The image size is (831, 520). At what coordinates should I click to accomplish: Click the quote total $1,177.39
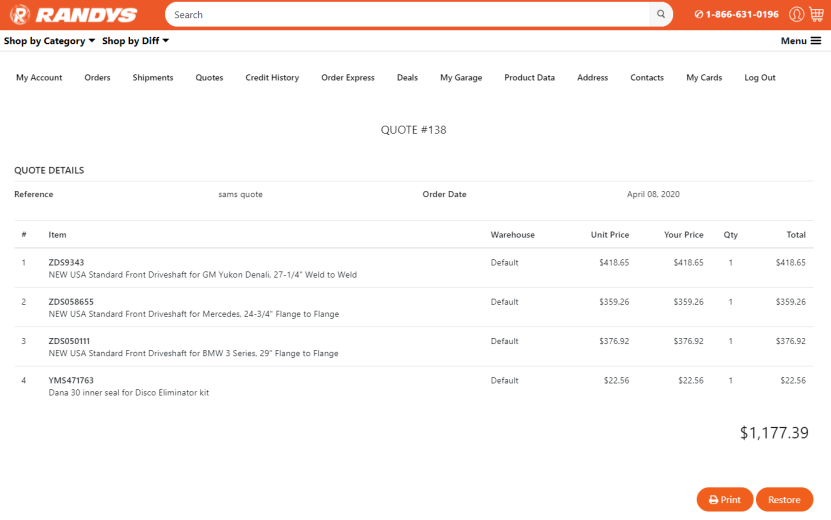coord(774,433)
